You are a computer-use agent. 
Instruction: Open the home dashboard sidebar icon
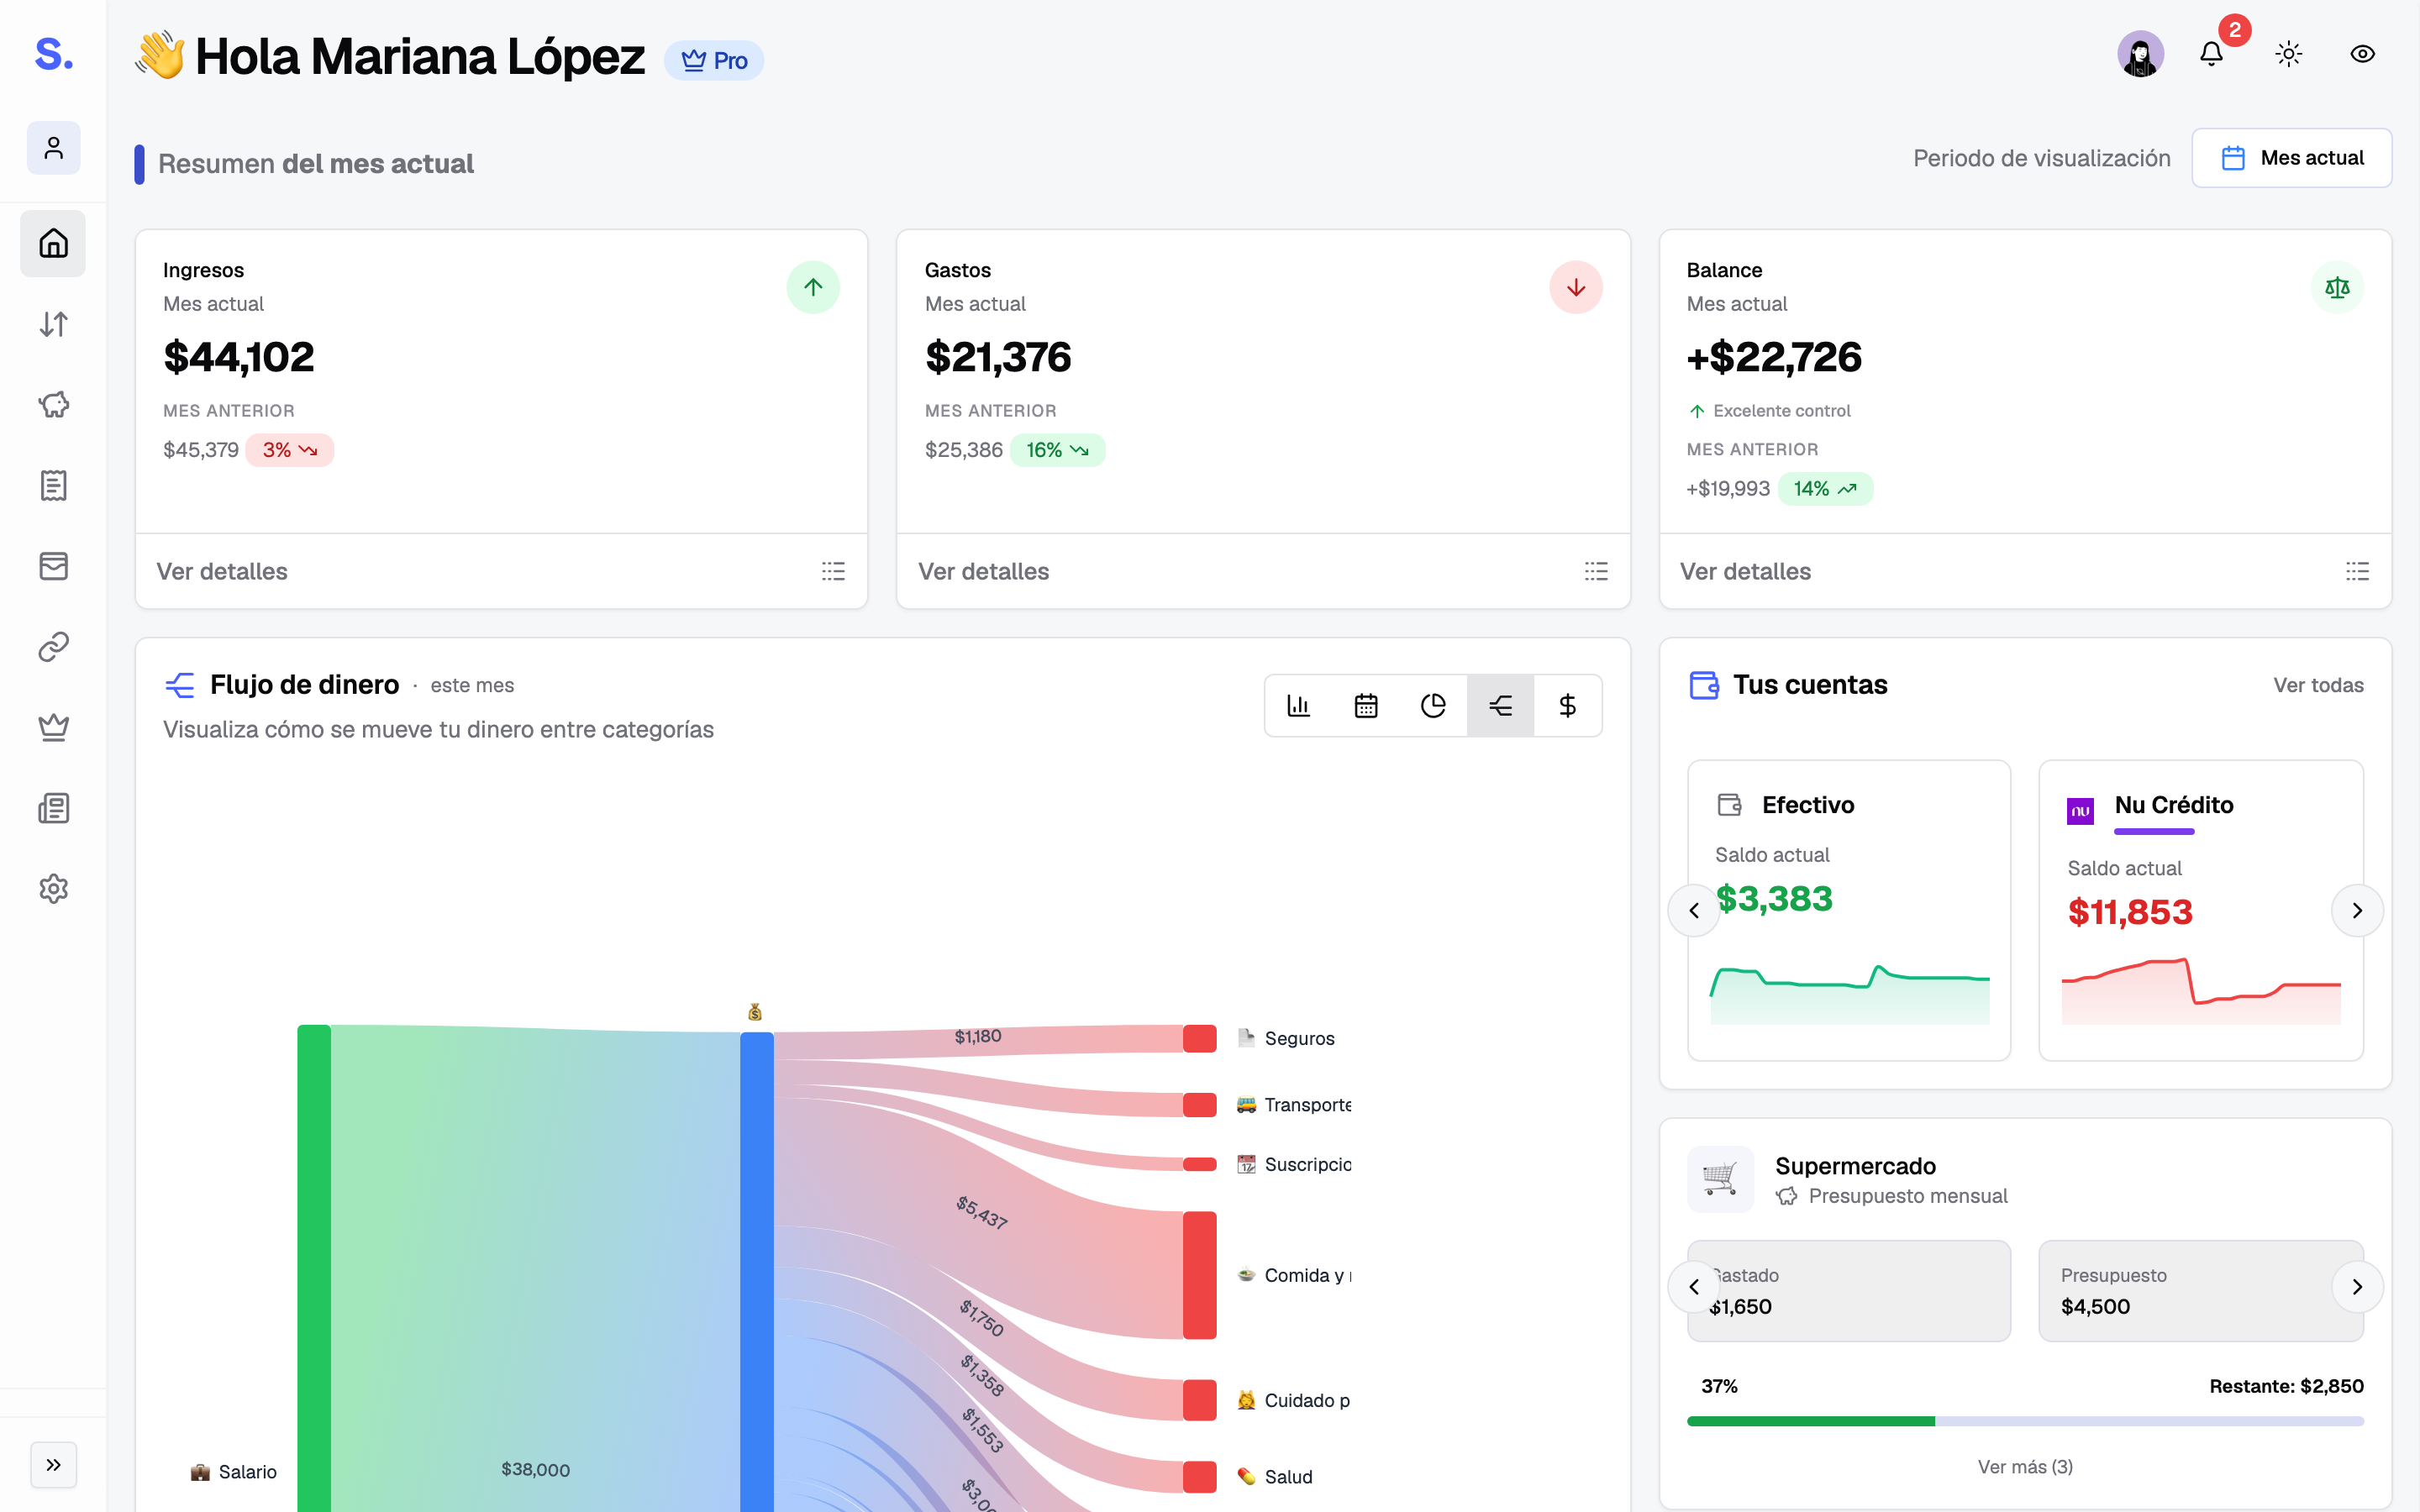point(53,243)
